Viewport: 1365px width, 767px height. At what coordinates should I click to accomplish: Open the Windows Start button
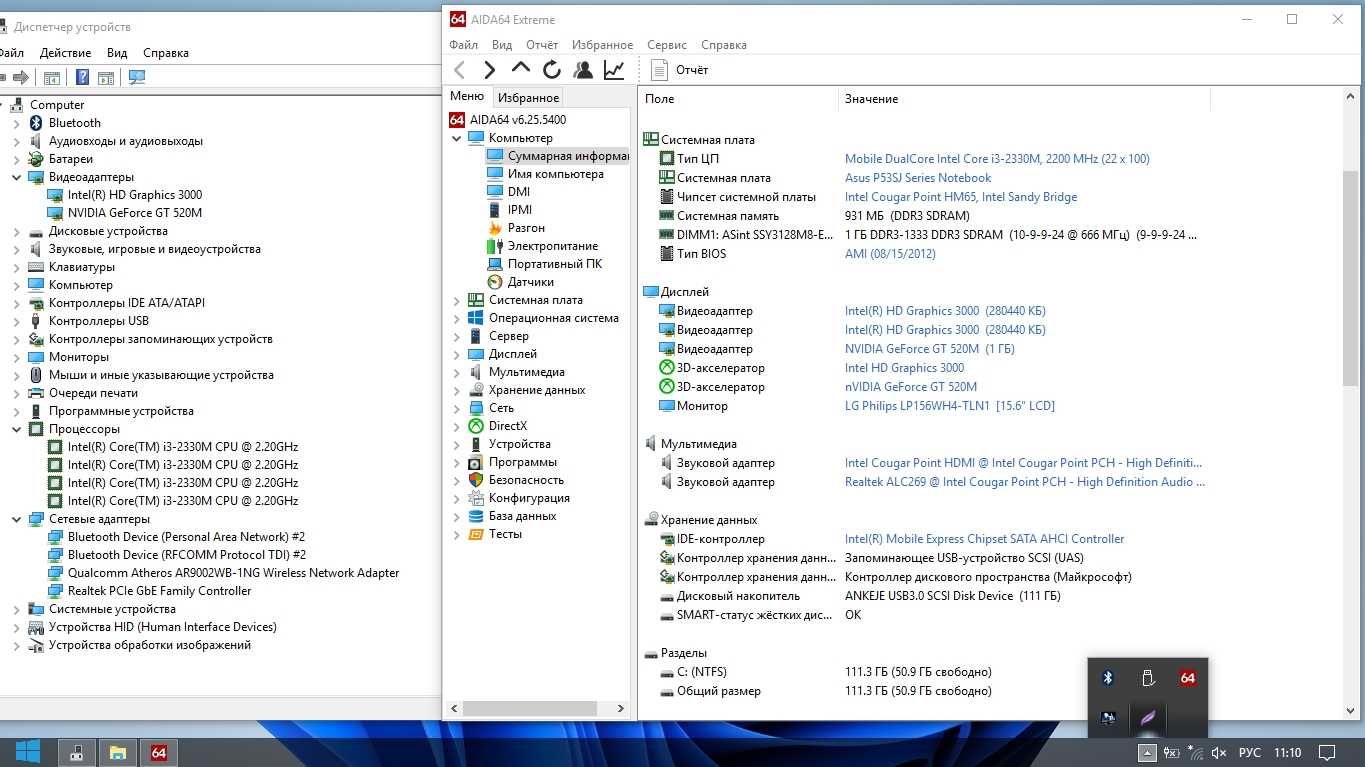(27, 752)
